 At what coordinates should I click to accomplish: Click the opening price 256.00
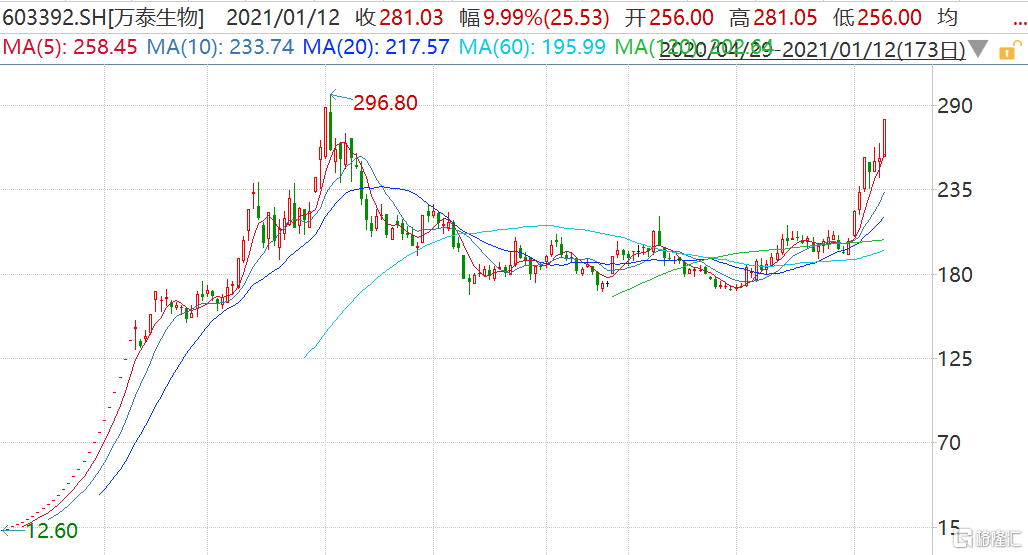point(681,18)
